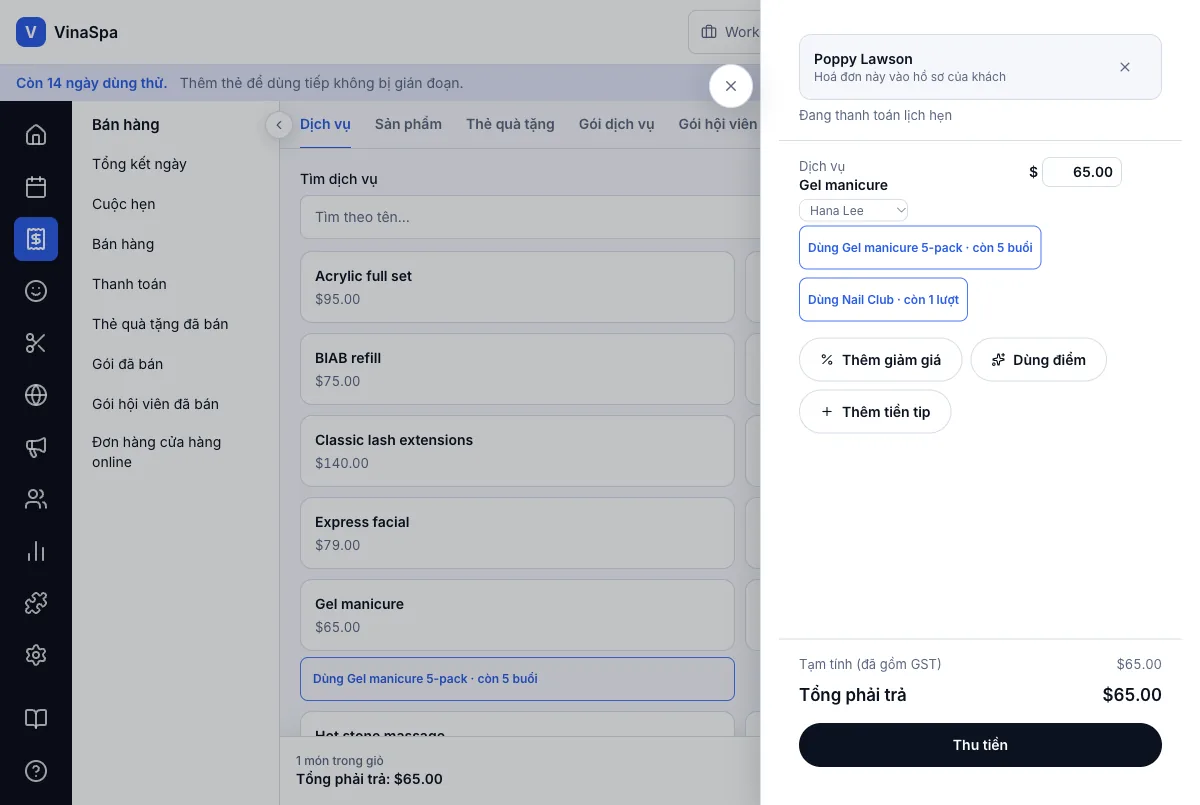Open the customers smiley face icon
This screenshot has width=1200, height=805.
pyautogui.click(x=36, y=291)
